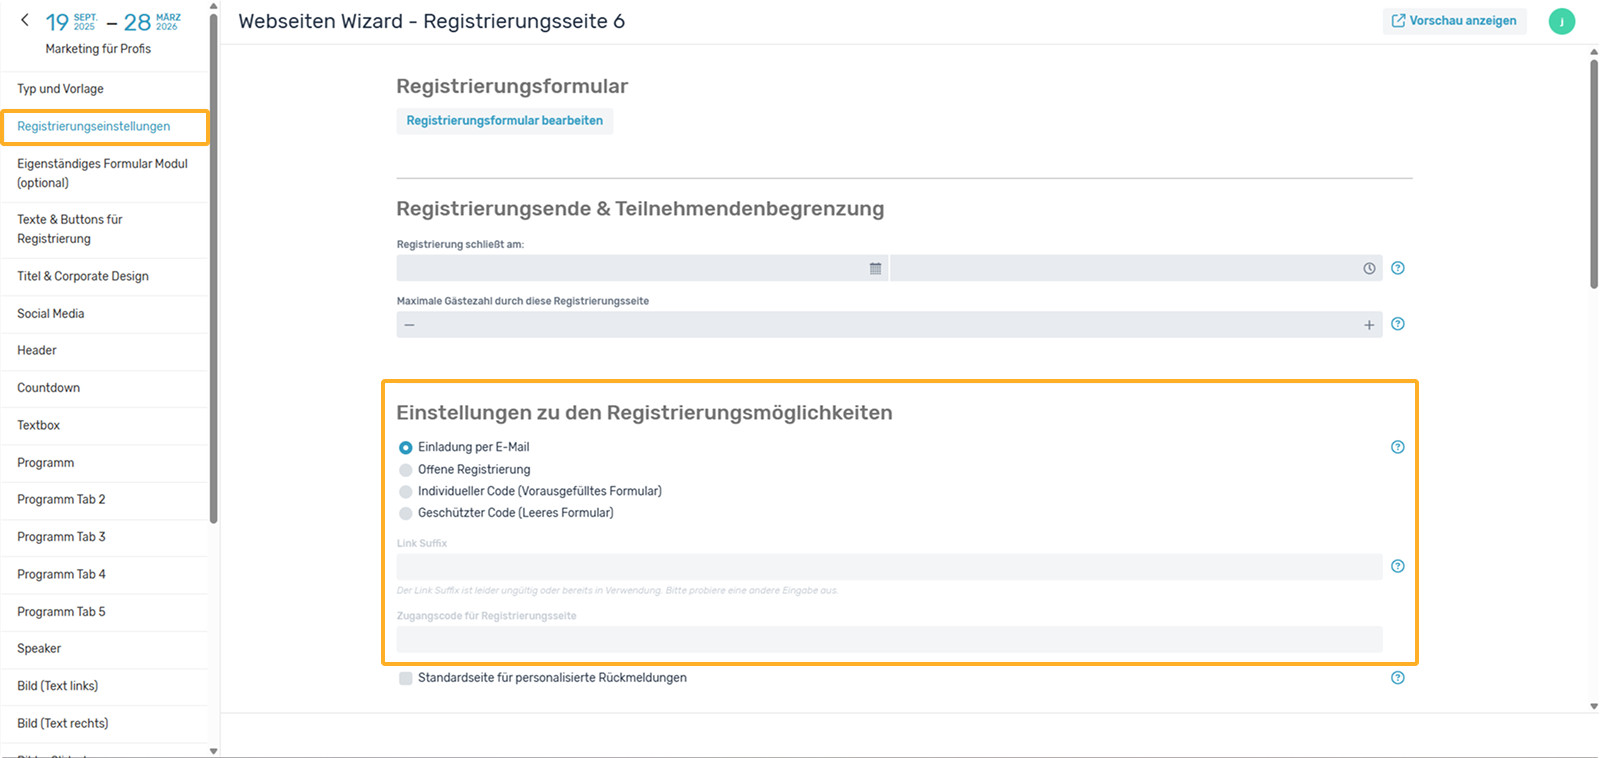Click main content scrollbar up arrow

click(1594, 53)
